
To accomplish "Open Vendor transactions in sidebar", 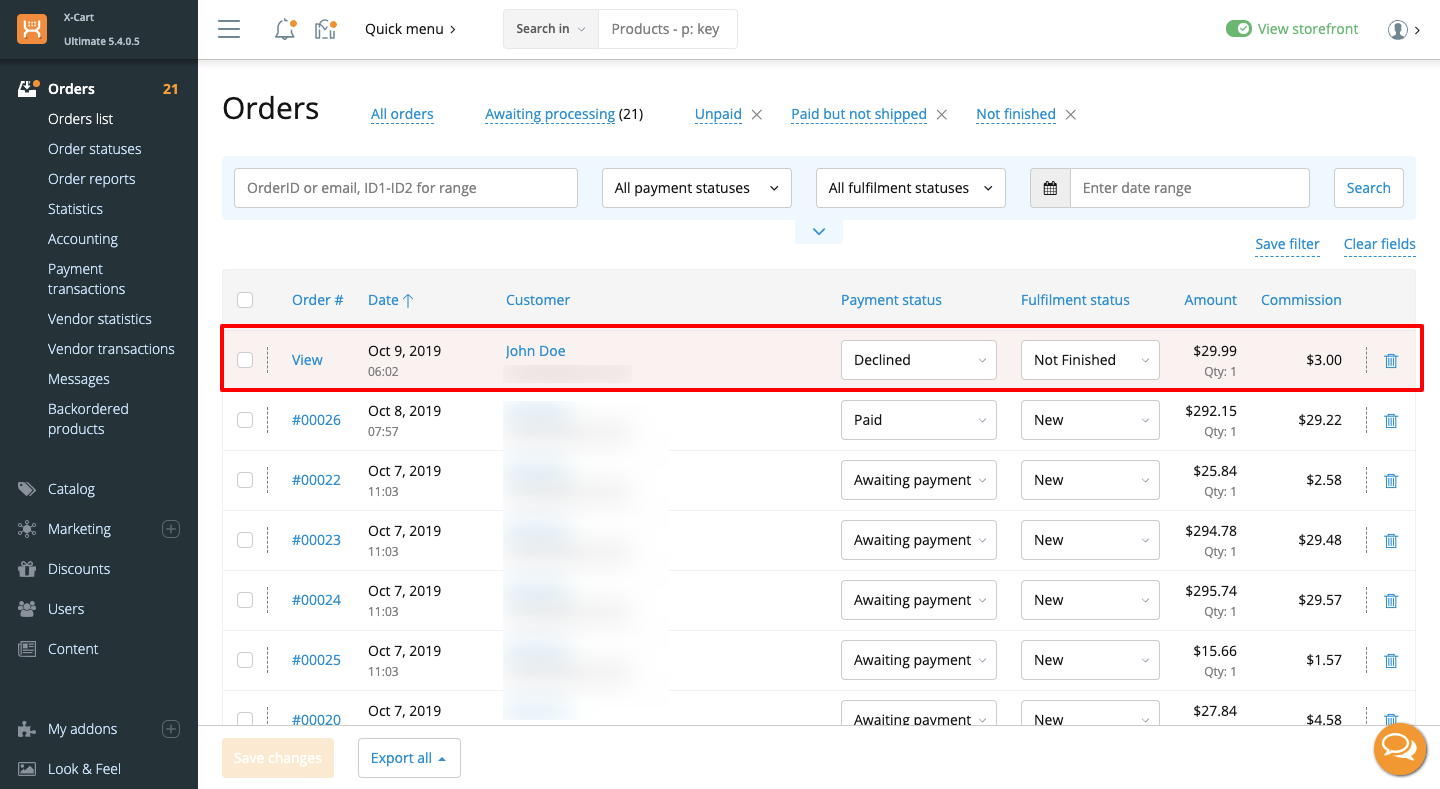I will (111, 349).
